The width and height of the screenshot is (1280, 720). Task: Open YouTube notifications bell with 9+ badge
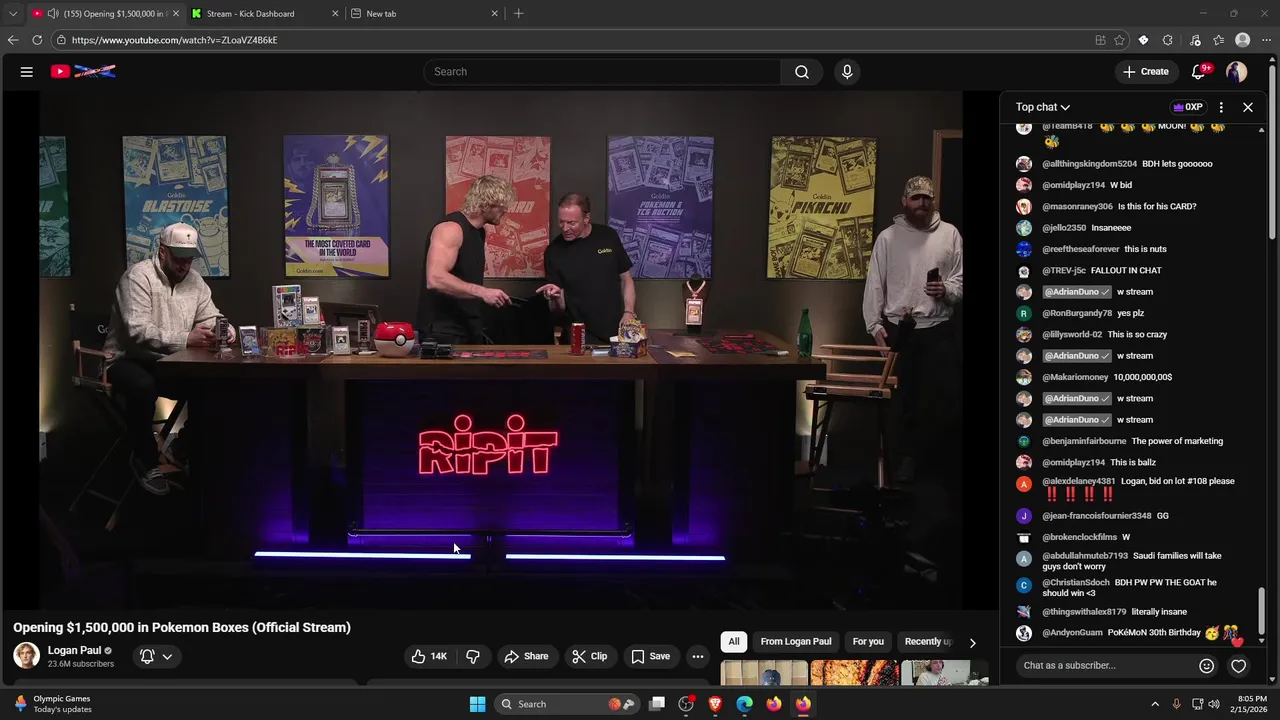(1199, 72)
